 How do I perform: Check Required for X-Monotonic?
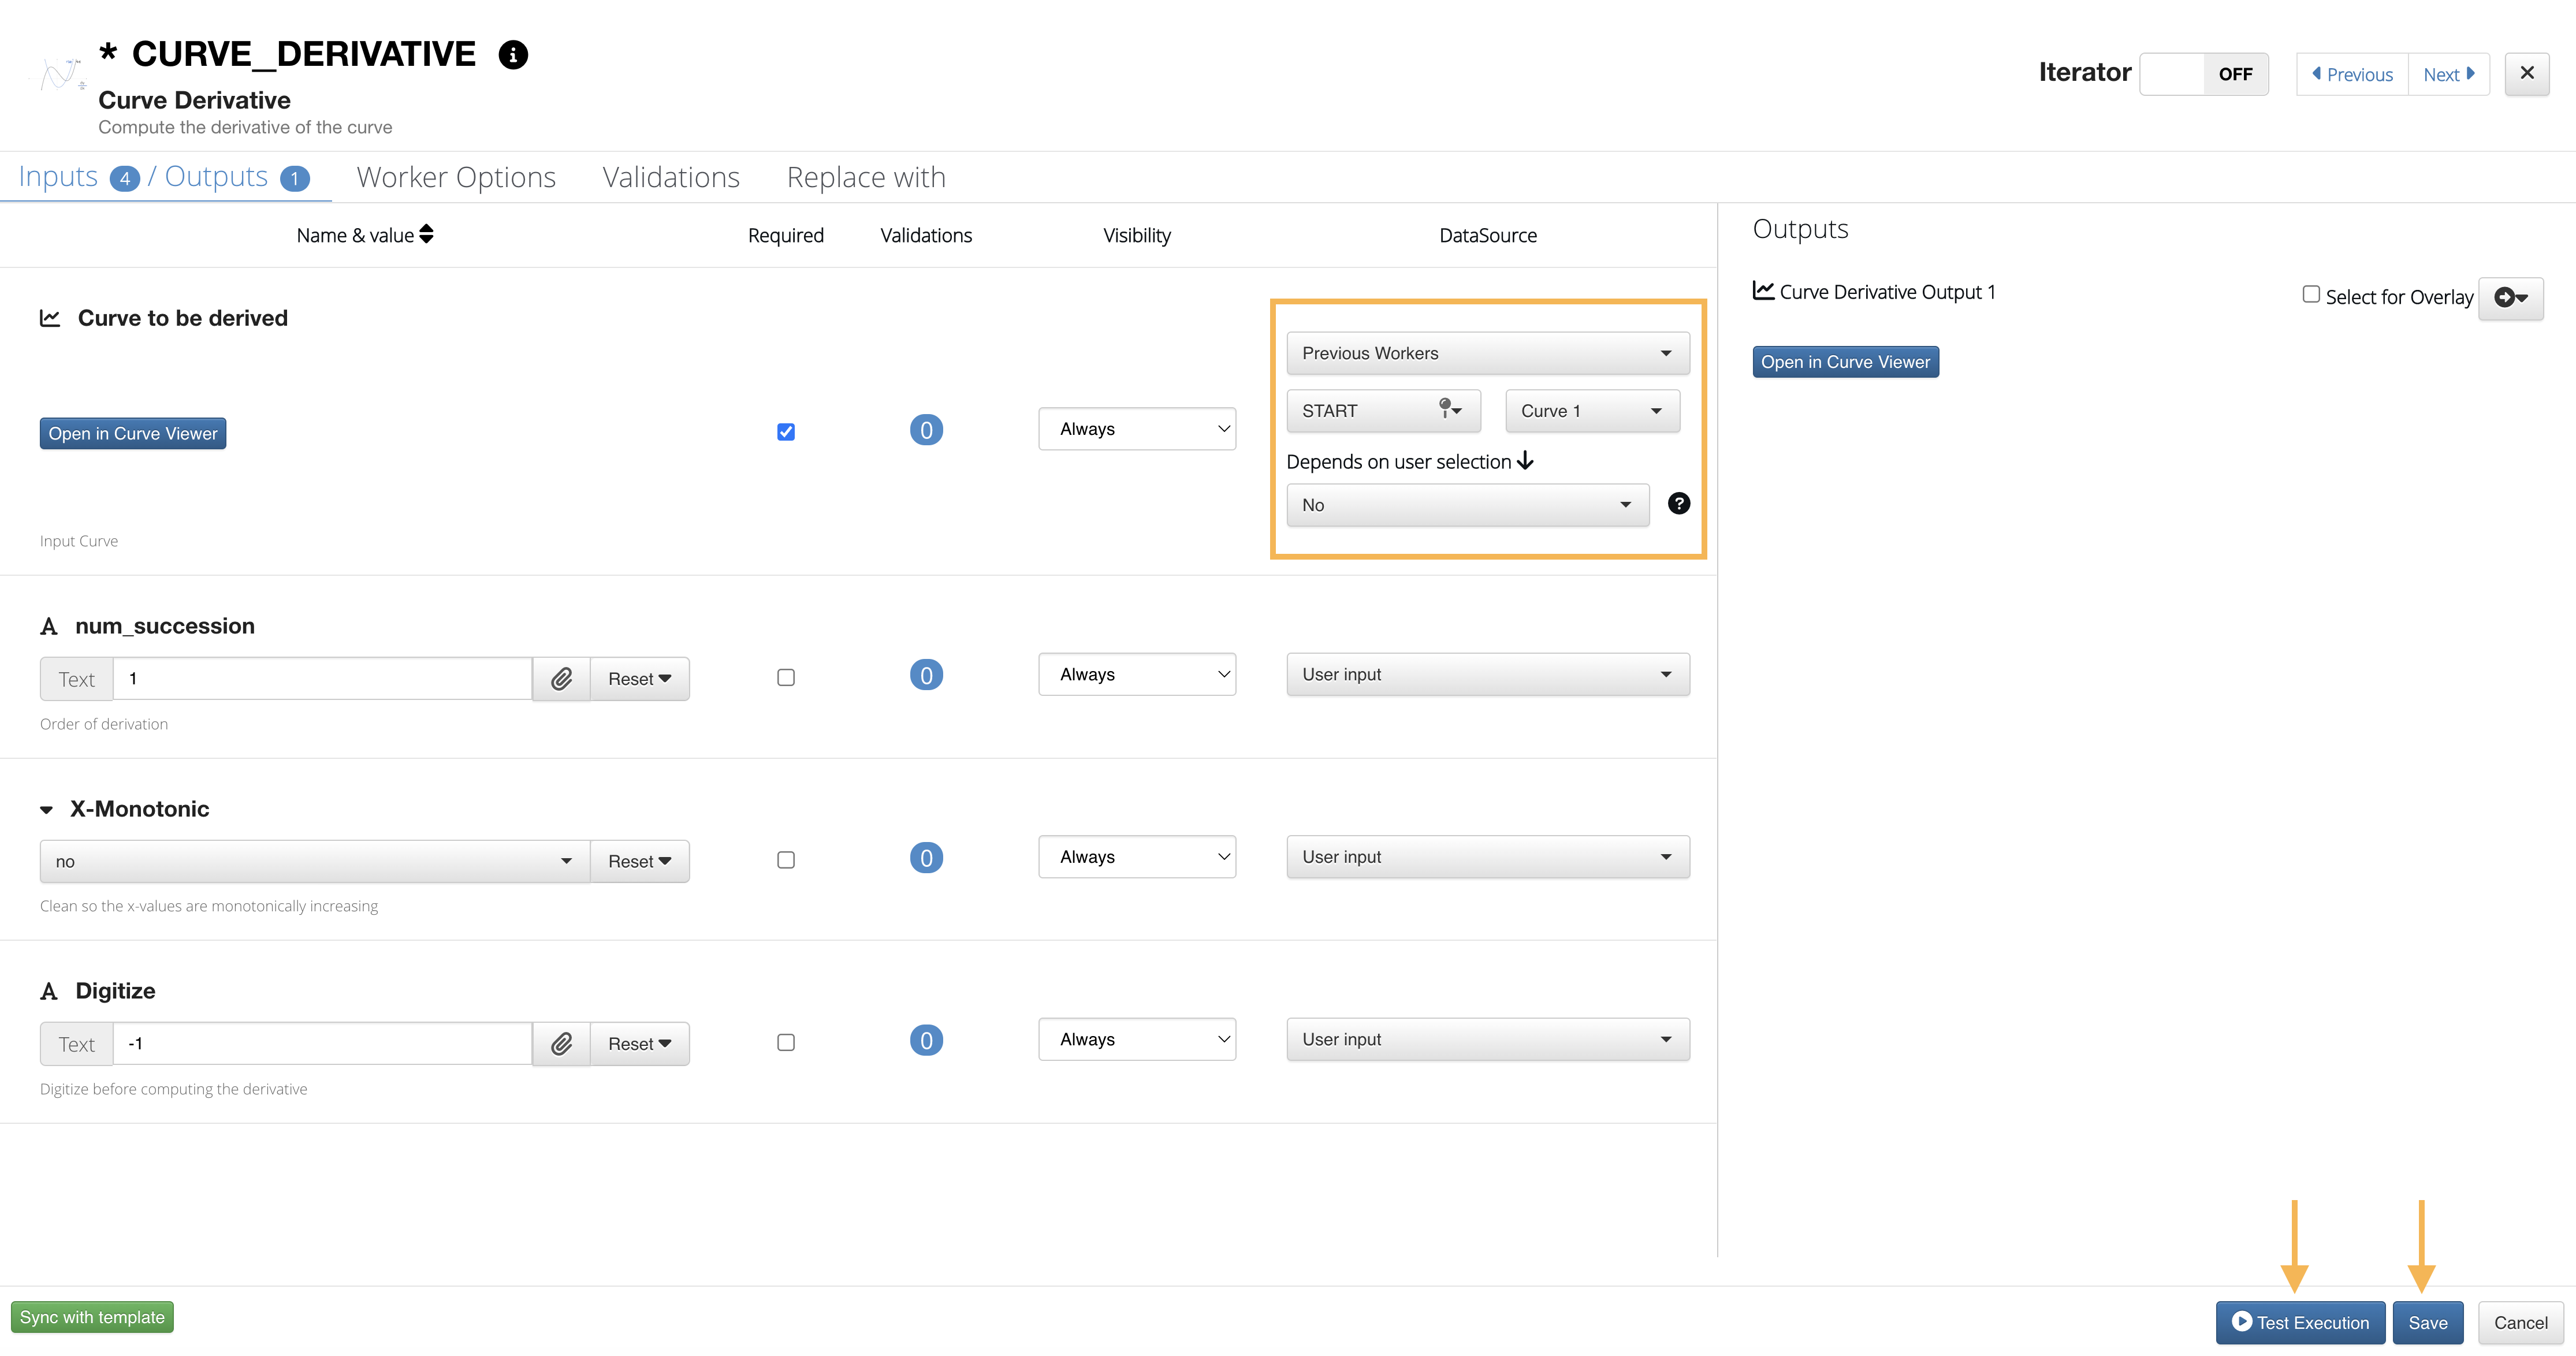click(x=786, y=860)
